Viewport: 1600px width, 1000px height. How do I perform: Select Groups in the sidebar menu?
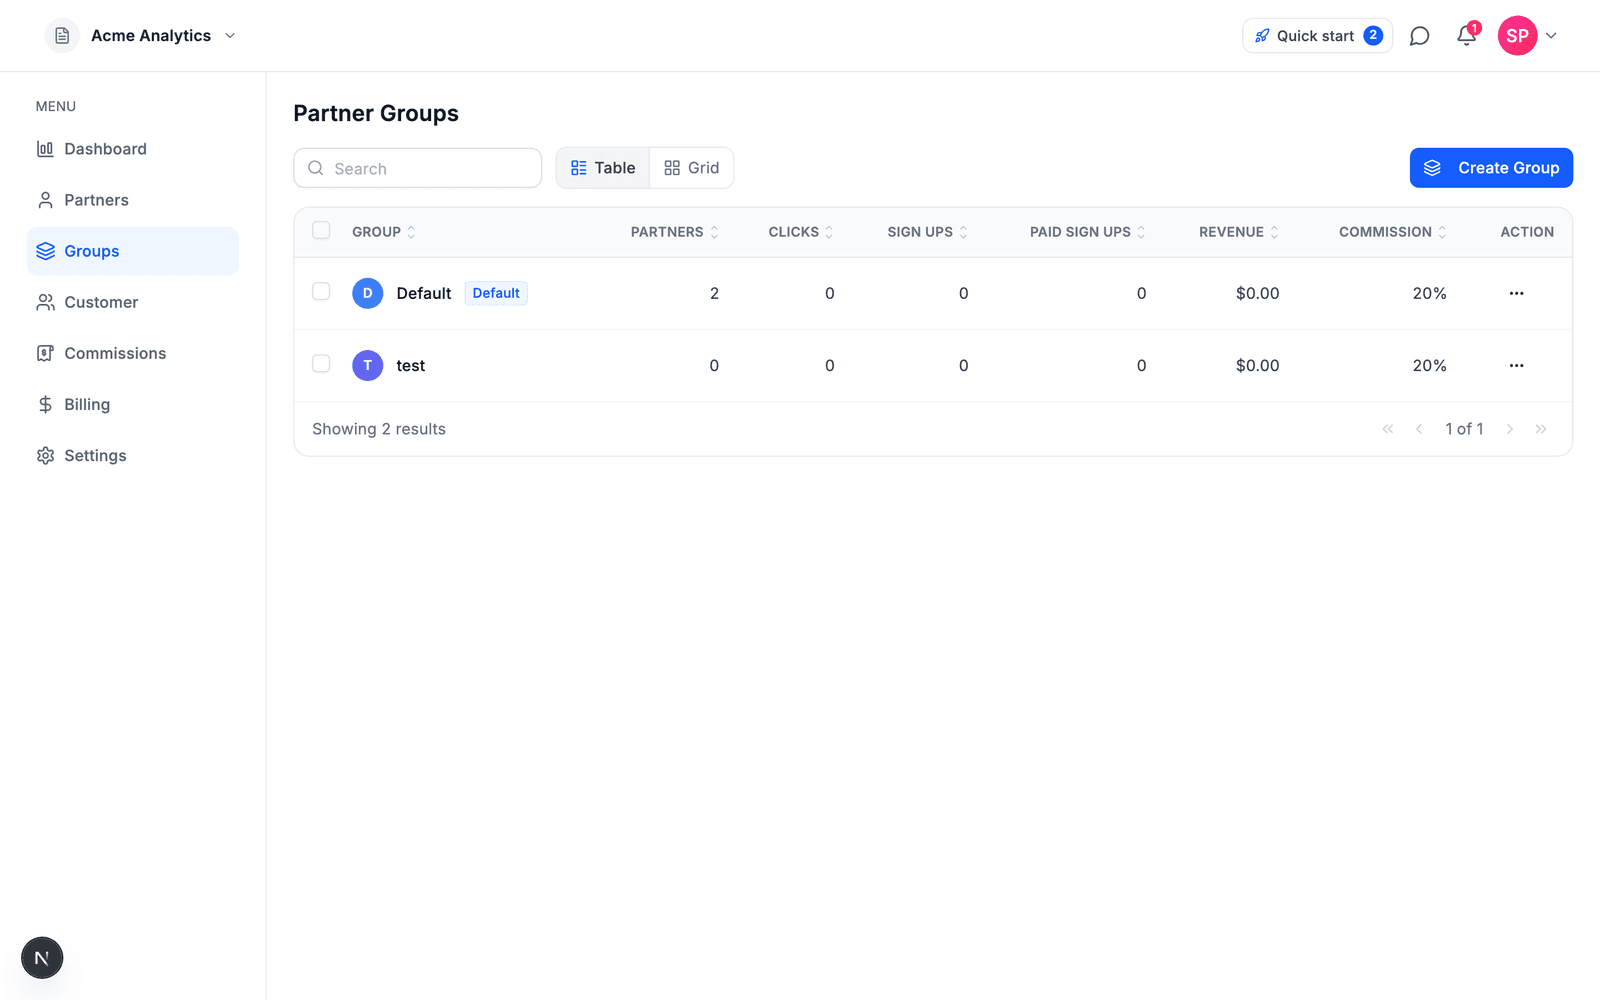point(133,251)
